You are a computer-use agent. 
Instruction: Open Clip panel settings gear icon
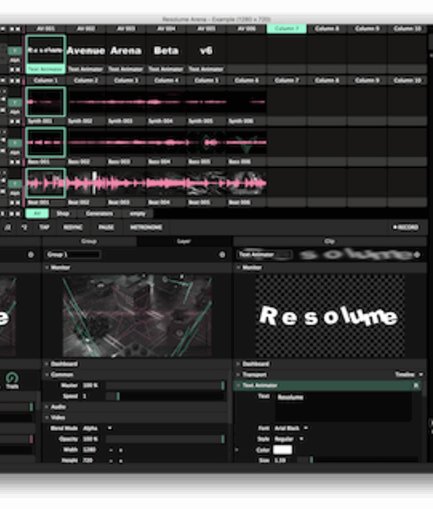417,255
